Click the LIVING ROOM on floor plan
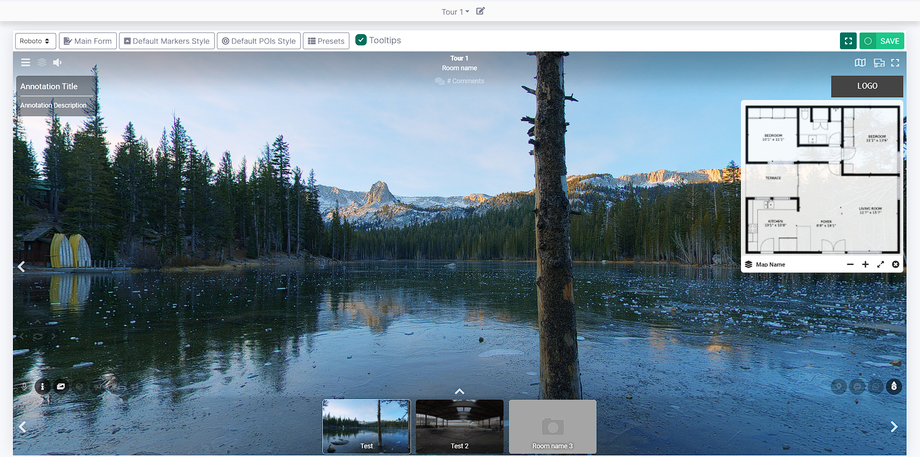 pos(870,209)
